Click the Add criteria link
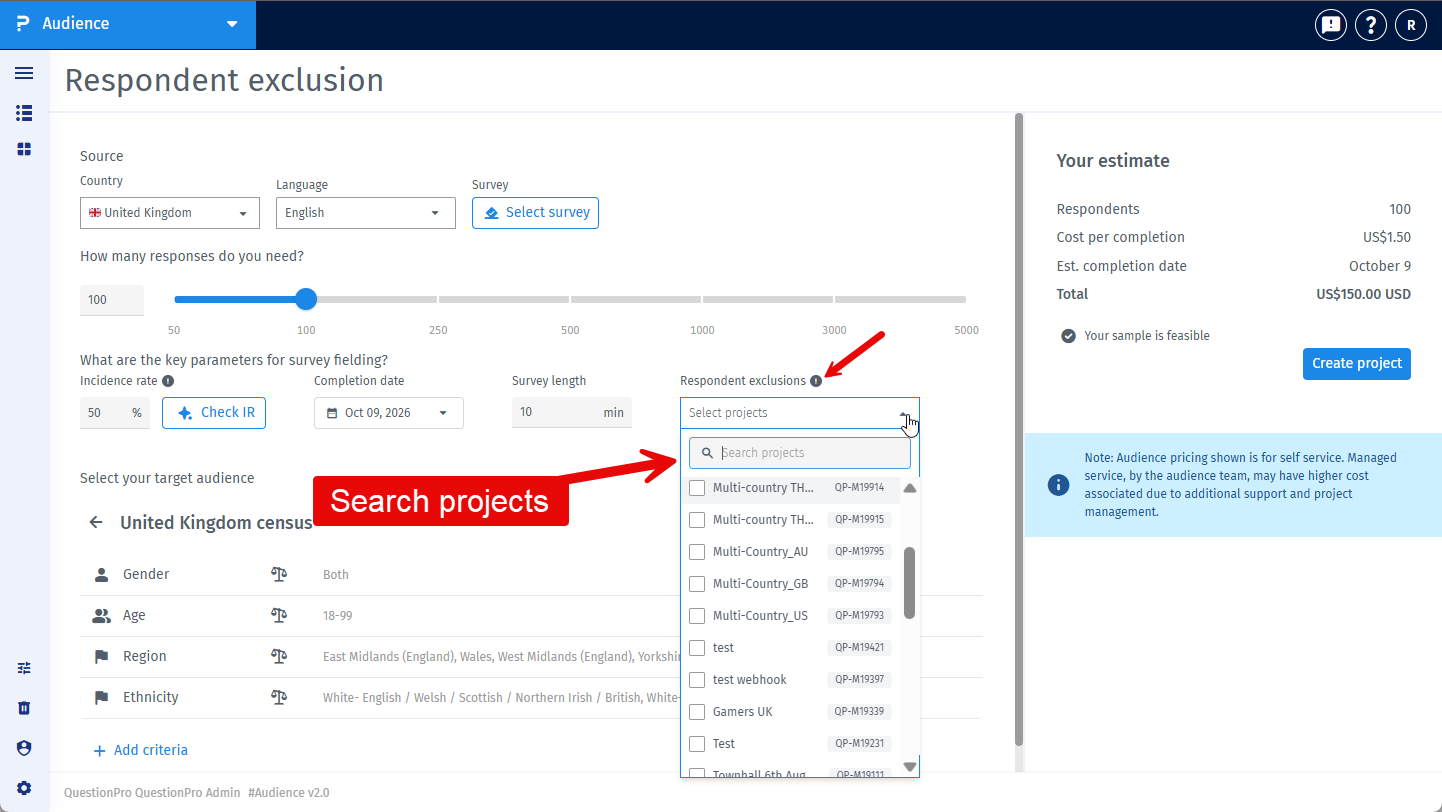This screenshot has height=812, width=1442. tap(140, 750)
